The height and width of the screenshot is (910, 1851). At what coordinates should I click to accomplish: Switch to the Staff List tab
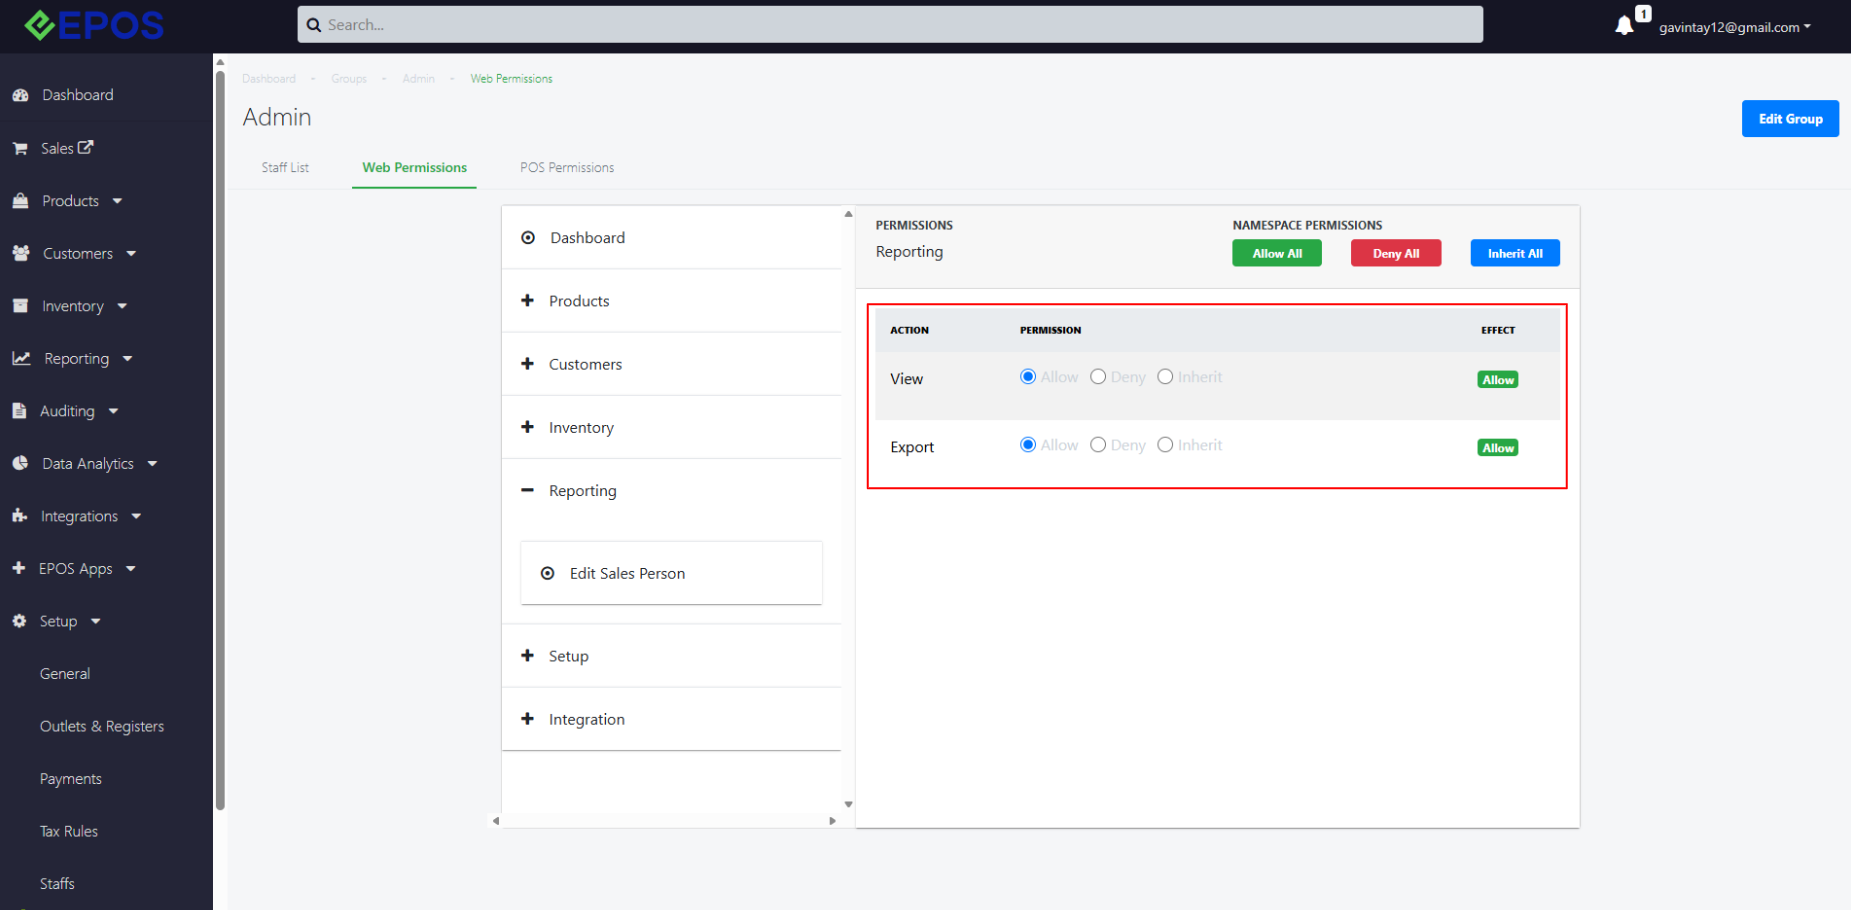285,167
